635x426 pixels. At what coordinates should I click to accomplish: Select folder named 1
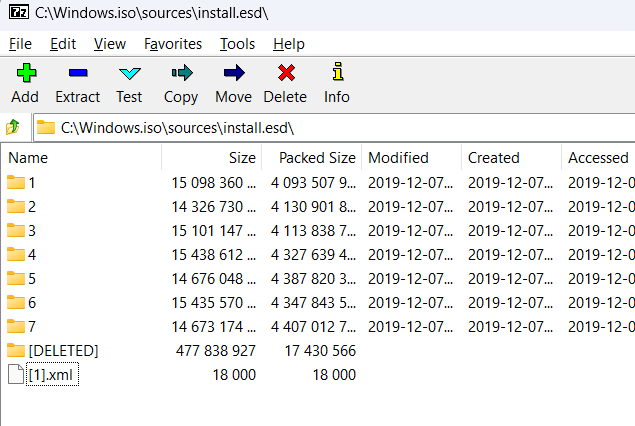[31, 182]
